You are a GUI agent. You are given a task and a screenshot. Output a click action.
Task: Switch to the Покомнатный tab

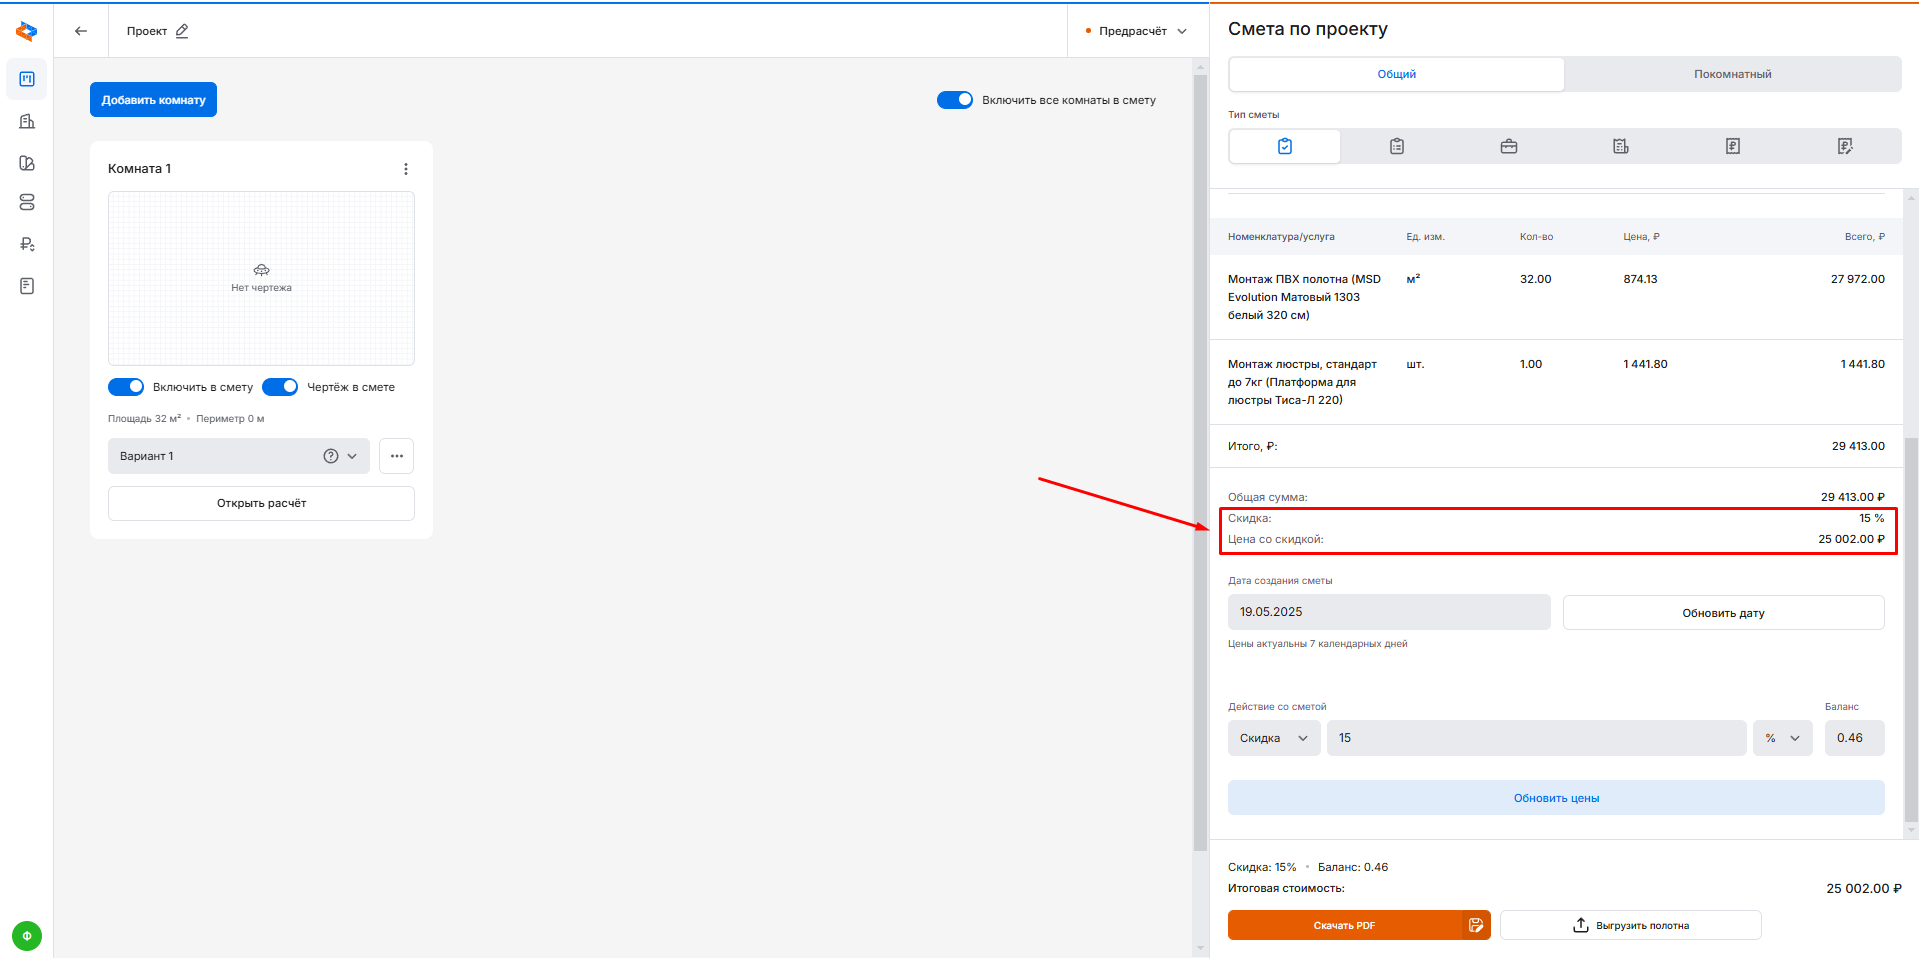click(x=1732, y=74)
